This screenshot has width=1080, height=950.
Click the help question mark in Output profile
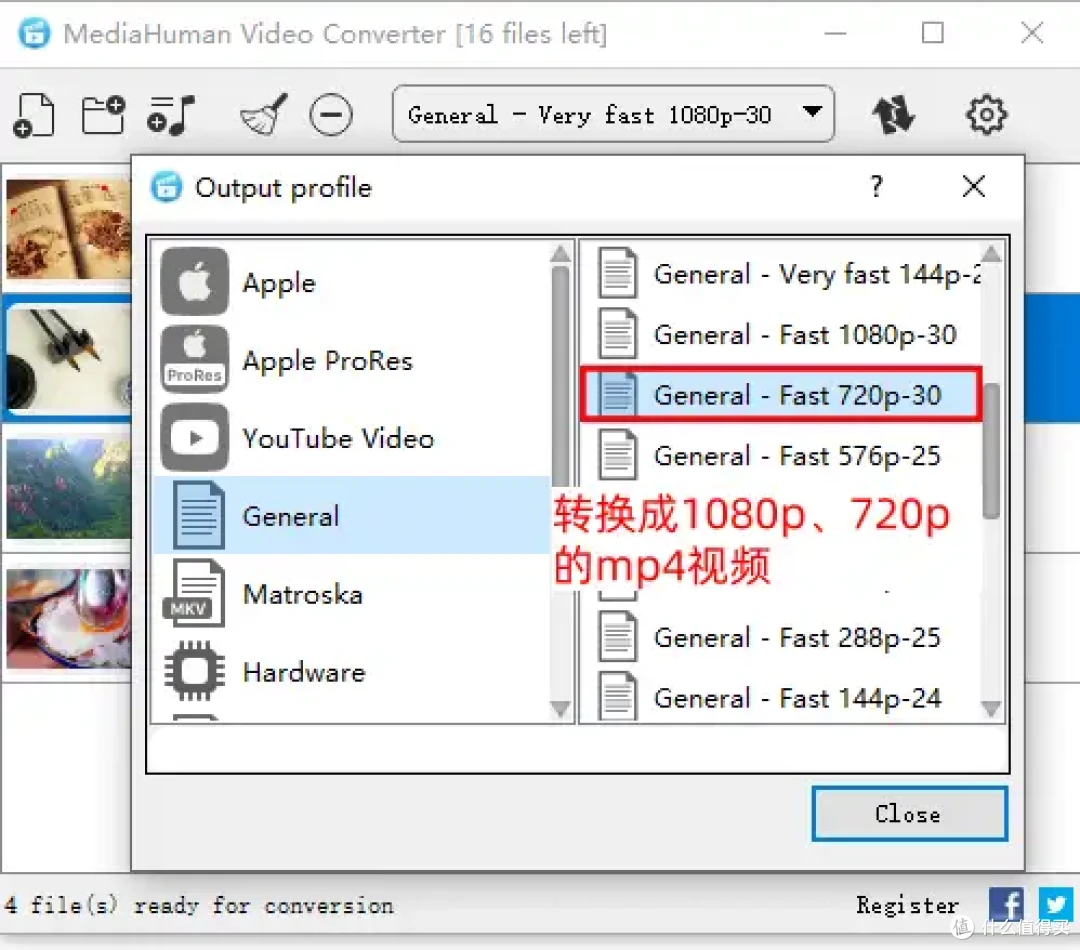876,186
